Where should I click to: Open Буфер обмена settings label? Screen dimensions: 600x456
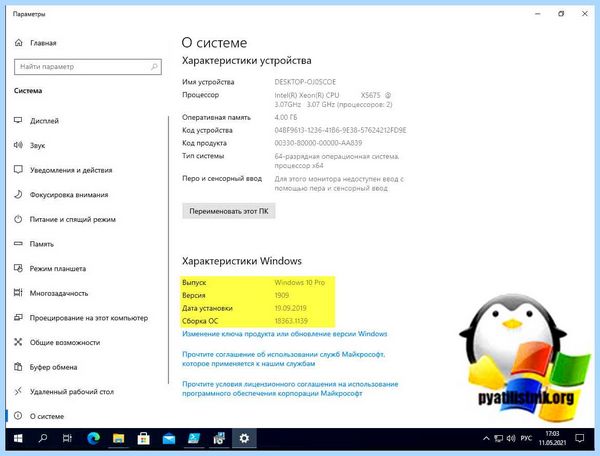tap(54, 367)
